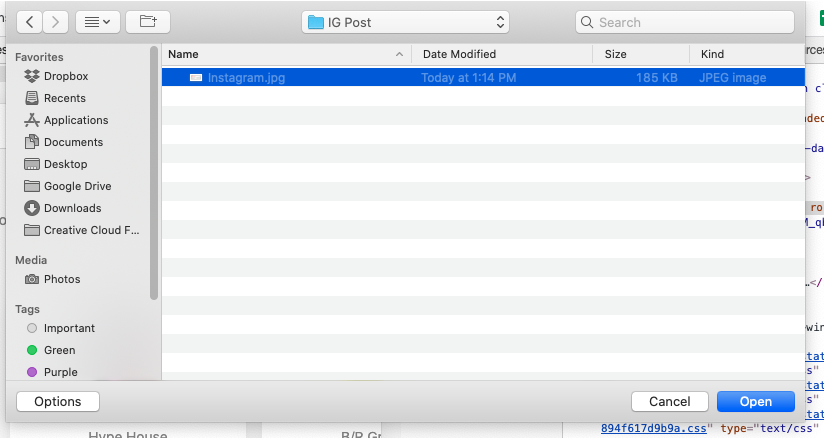Go to Applications folder in sidebar
Screen dimensions: 824x438
point(75,120)
